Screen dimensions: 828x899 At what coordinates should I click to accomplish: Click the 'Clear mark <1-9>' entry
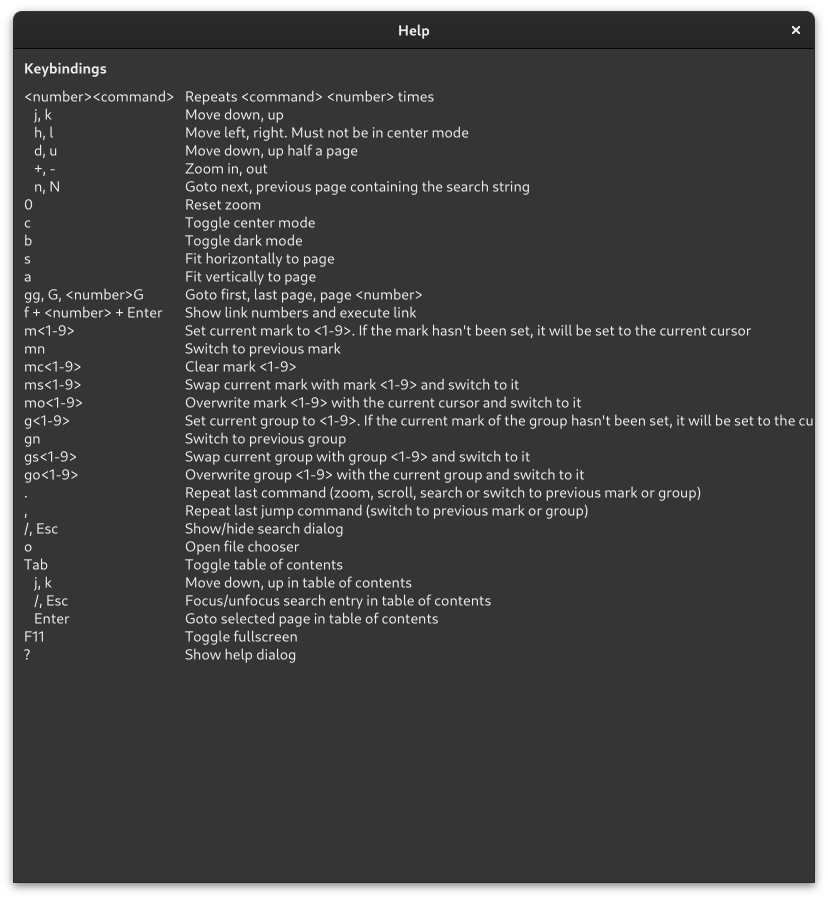point(241,367)
